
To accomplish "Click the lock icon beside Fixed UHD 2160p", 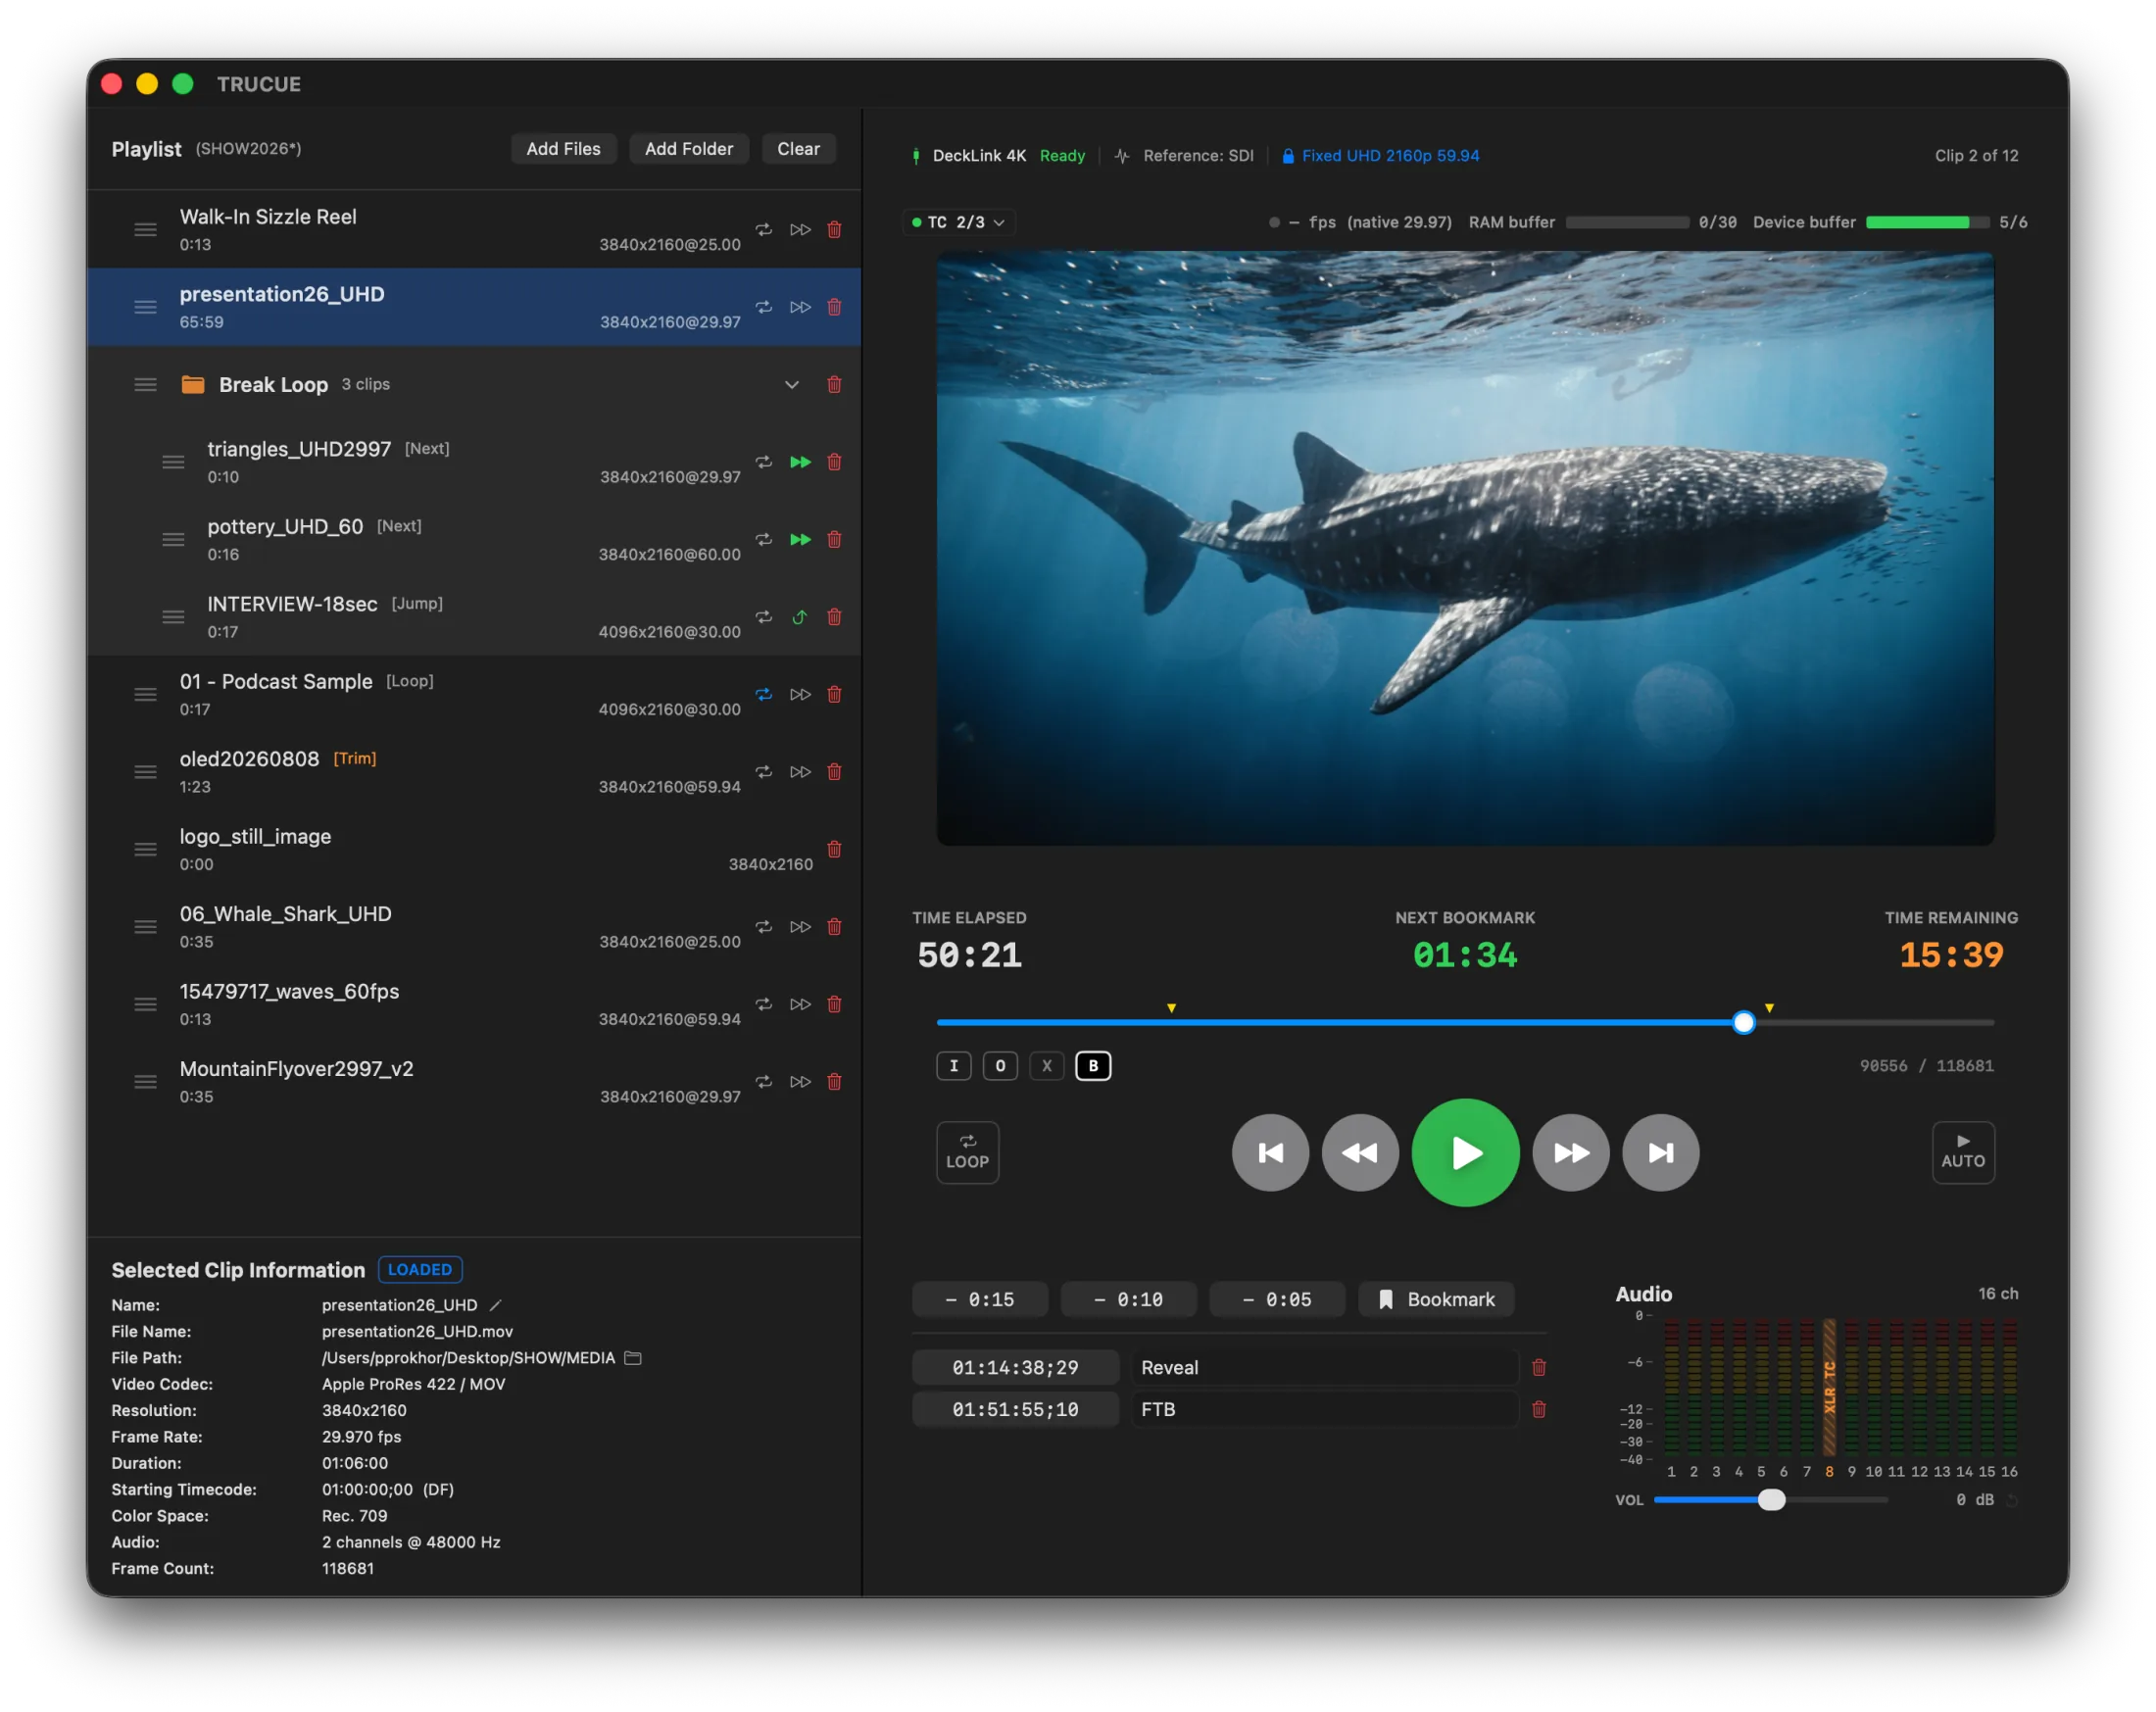I will click(1288, 156).
